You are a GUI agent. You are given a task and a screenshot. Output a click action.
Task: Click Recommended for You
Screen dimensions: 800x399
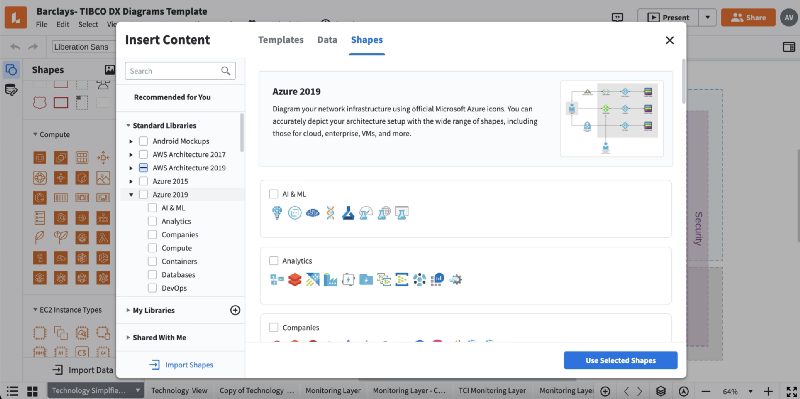tap(172, 97)
